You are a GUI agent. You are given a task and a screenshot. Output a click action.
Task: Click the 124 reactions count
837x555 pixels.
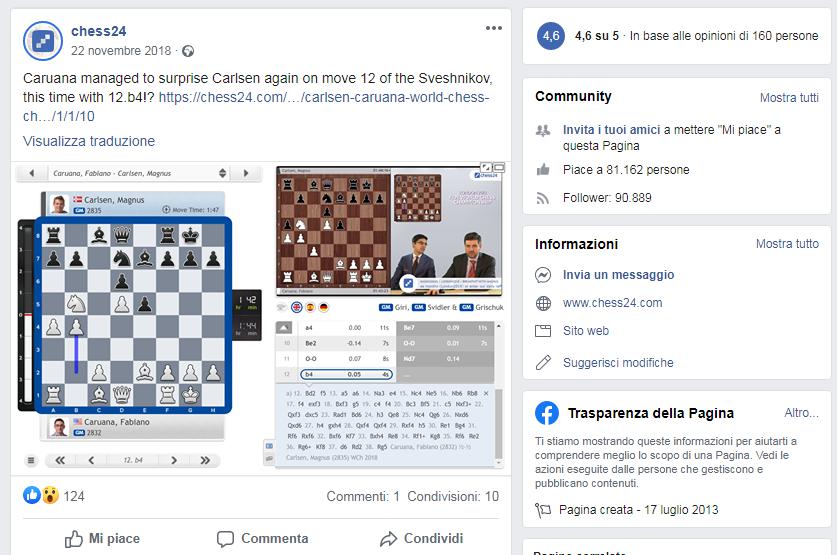(x=74, y=496)
